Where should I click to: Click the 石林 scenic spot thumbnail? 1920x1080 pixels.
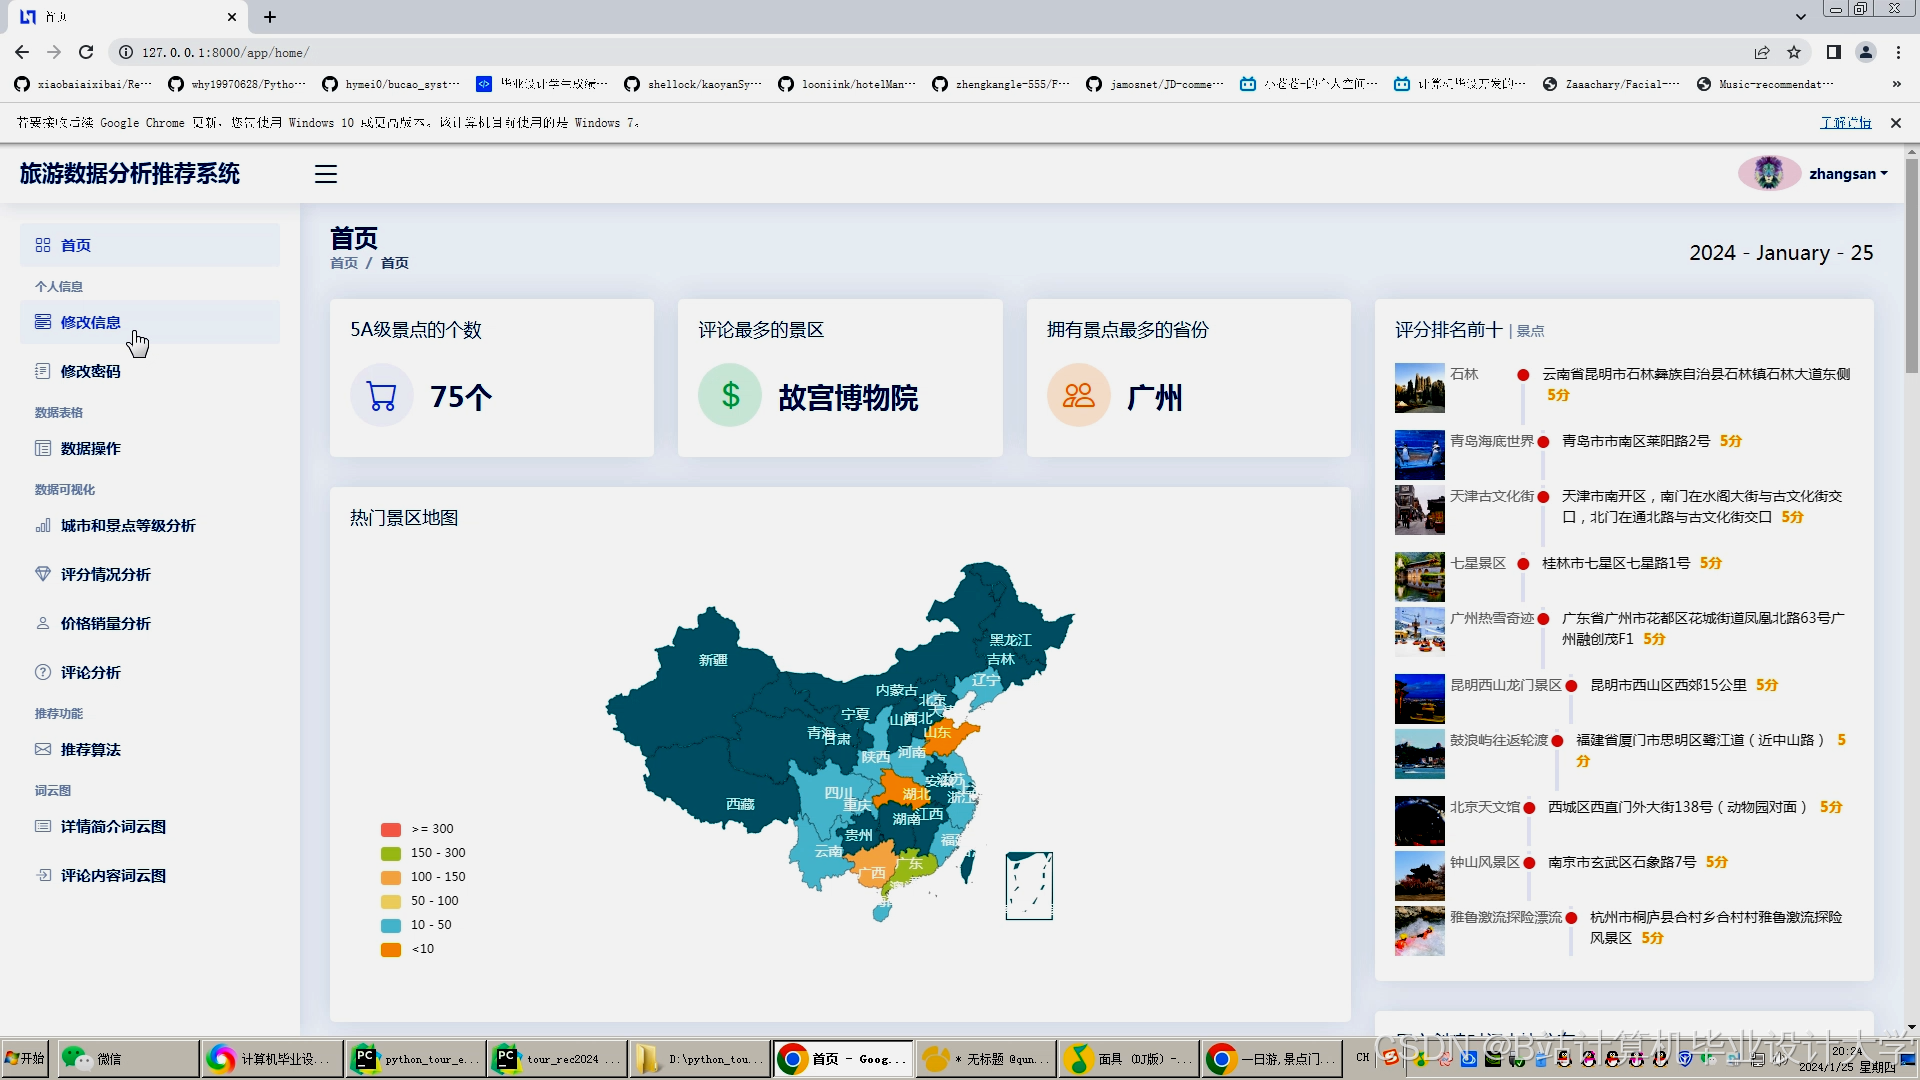pyautogui.click(x=1419, y=388)
